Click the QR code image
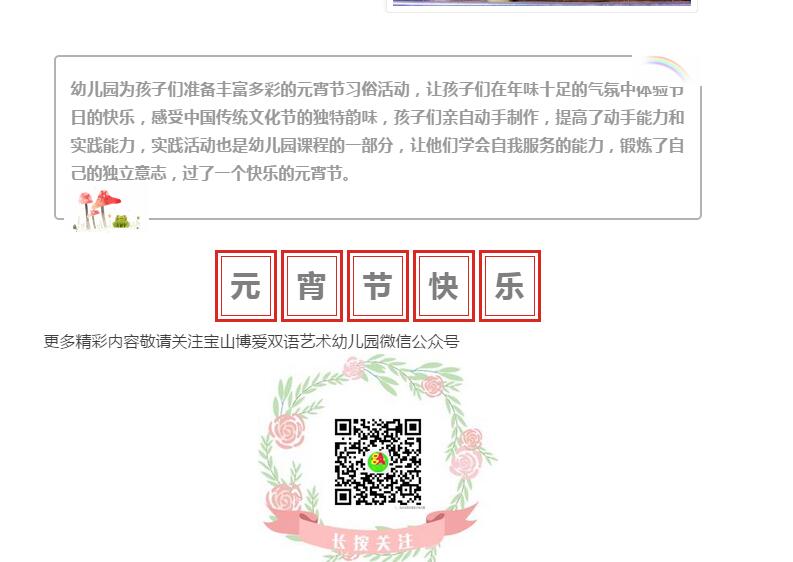The height and width of the screenshot is (562, 793). [378, 462]
